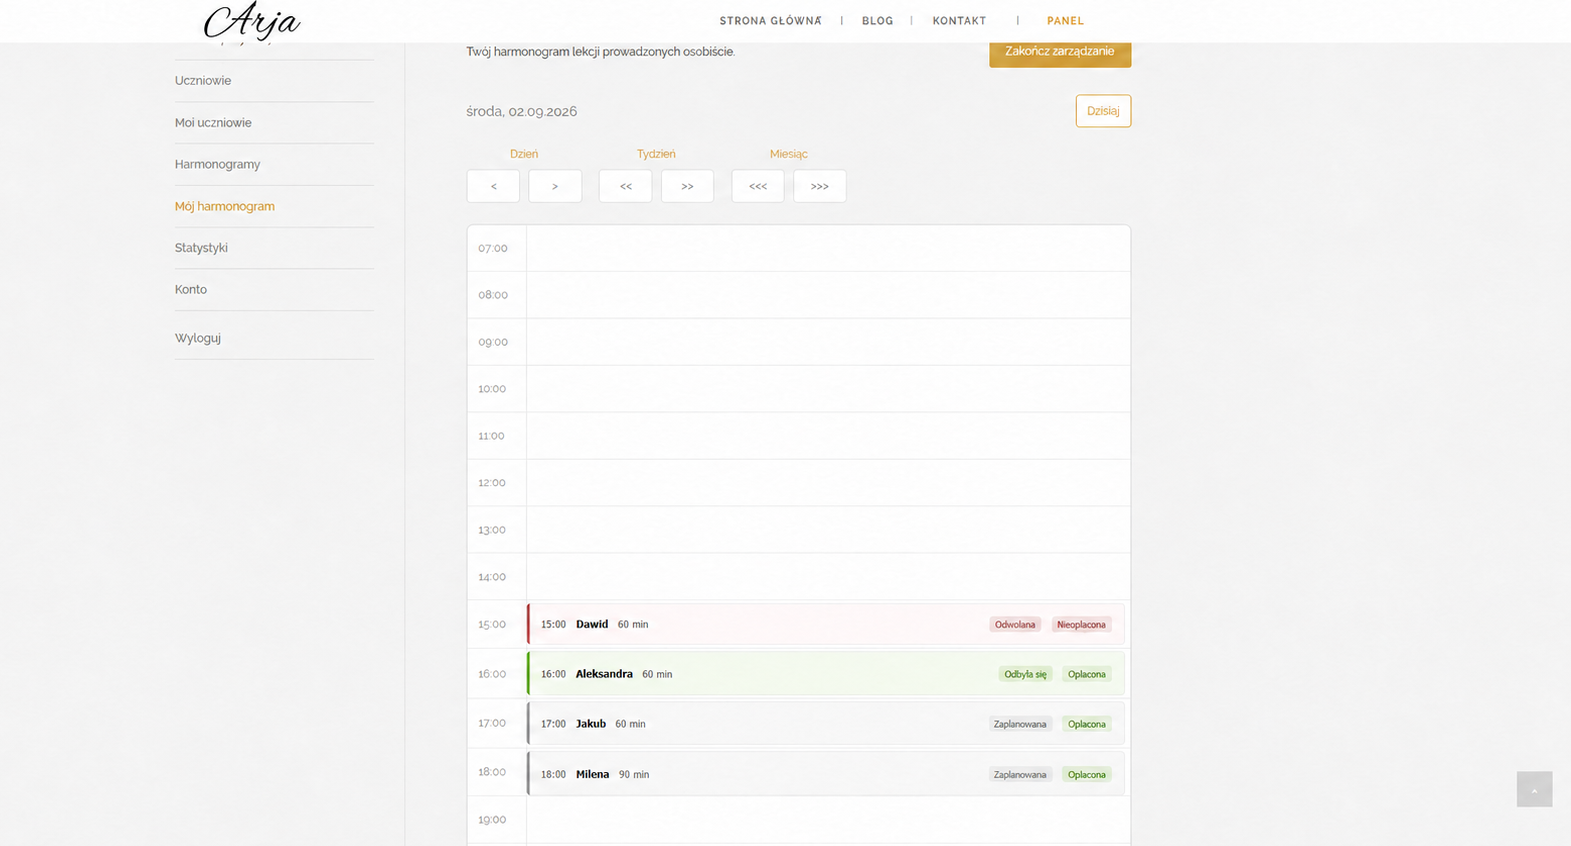Click the Dzień label above day buttons

coord(524,154)
